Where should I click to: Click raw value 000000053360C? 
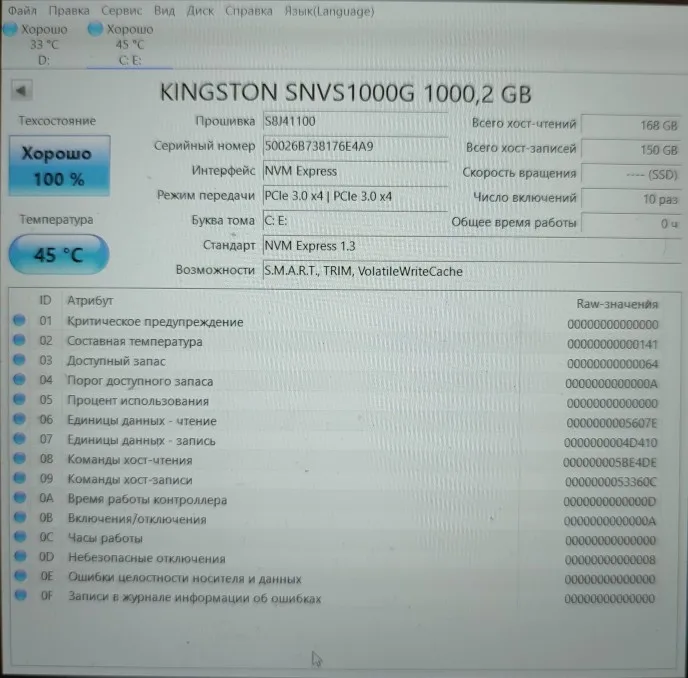click(610, 482)
